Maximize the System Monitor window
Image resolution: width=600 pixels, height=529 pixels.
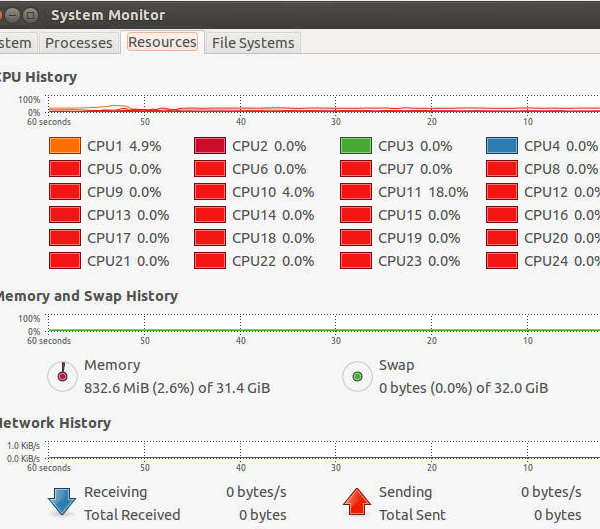31,15
